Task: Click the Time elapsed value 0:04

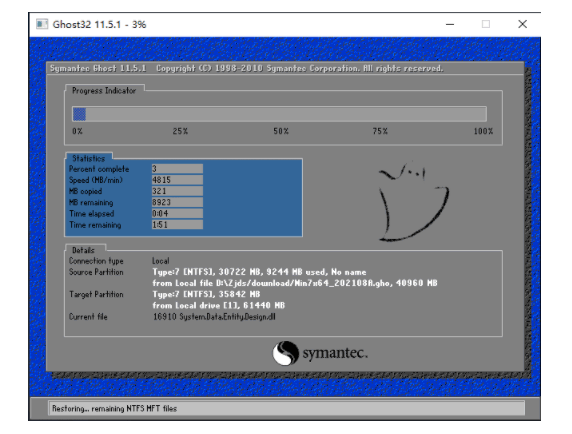Action: (x=177, y=214)
